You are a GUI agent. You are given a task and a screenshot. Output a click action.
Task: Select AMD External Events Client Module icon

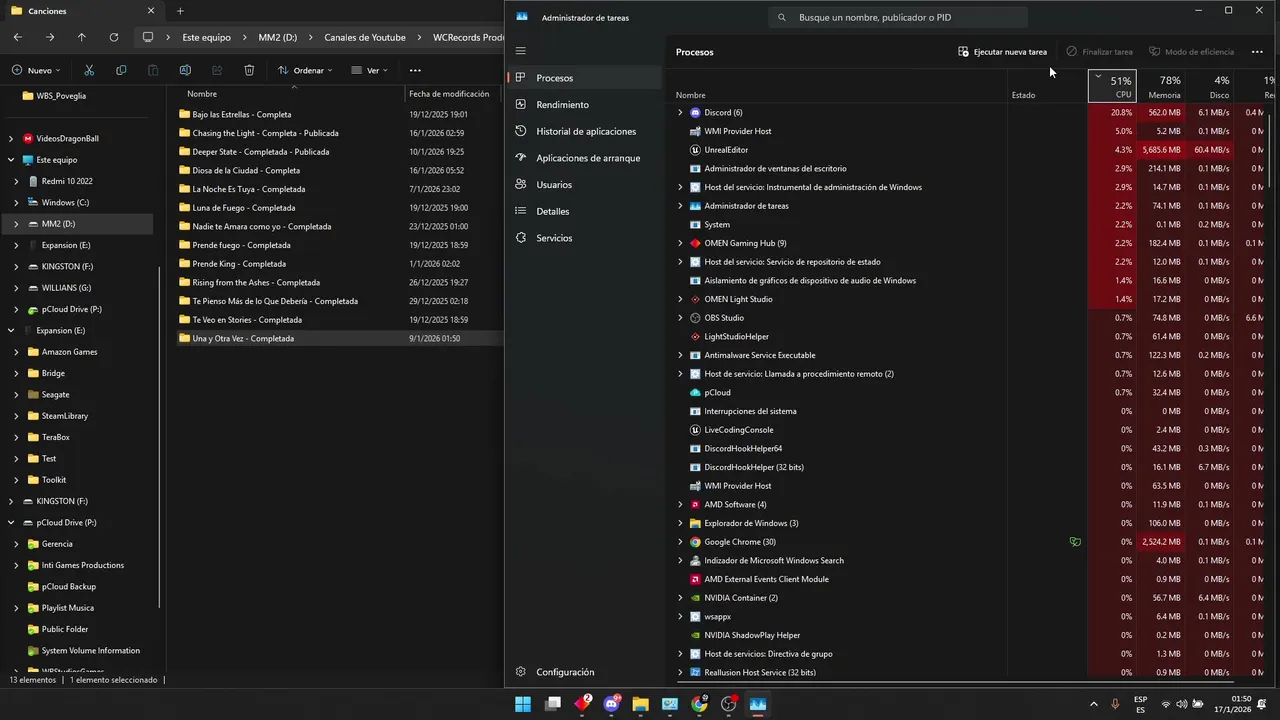tap(695, 579)
